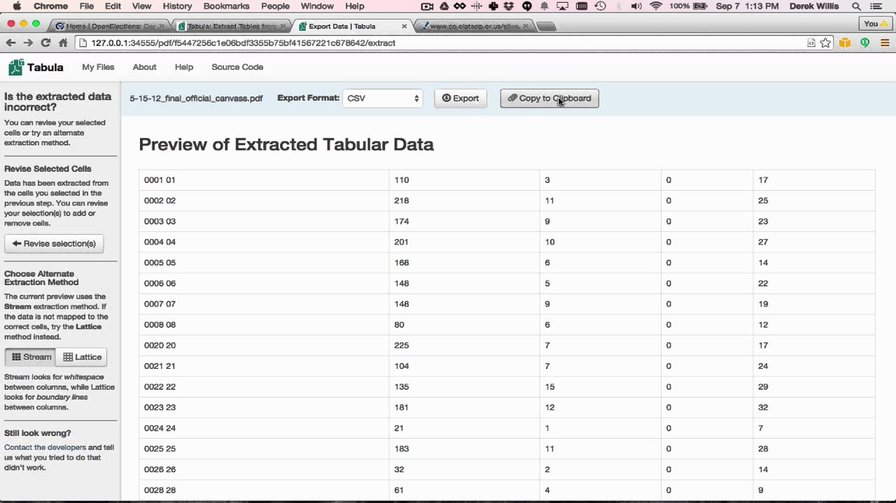Open My Files link
Screen dimensions: 896x503
tap(98, 67)
